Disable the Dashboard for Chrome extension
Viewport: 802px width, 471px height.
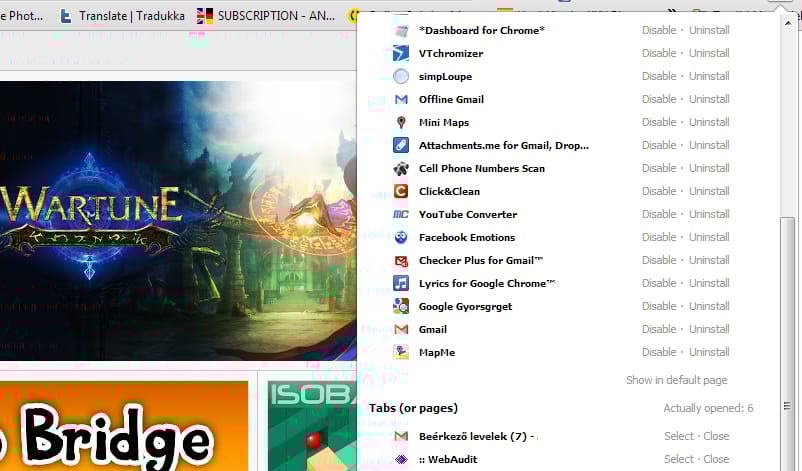[659, 30]
